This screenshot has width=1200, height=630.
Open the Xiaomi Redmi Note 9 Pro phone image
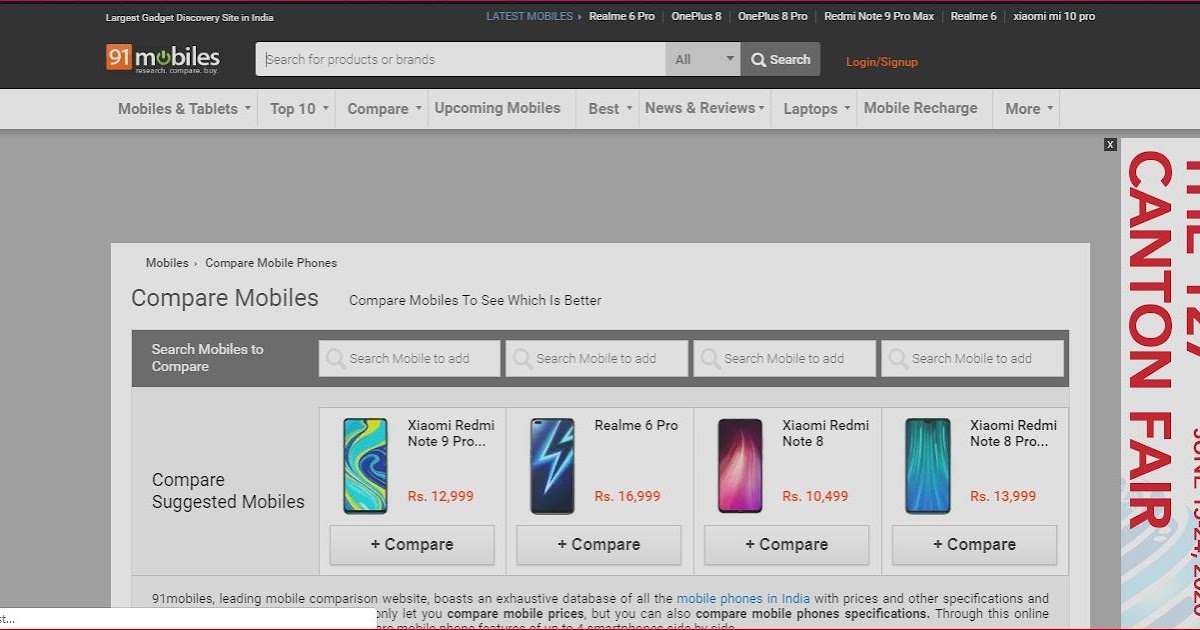coord(366,466)
